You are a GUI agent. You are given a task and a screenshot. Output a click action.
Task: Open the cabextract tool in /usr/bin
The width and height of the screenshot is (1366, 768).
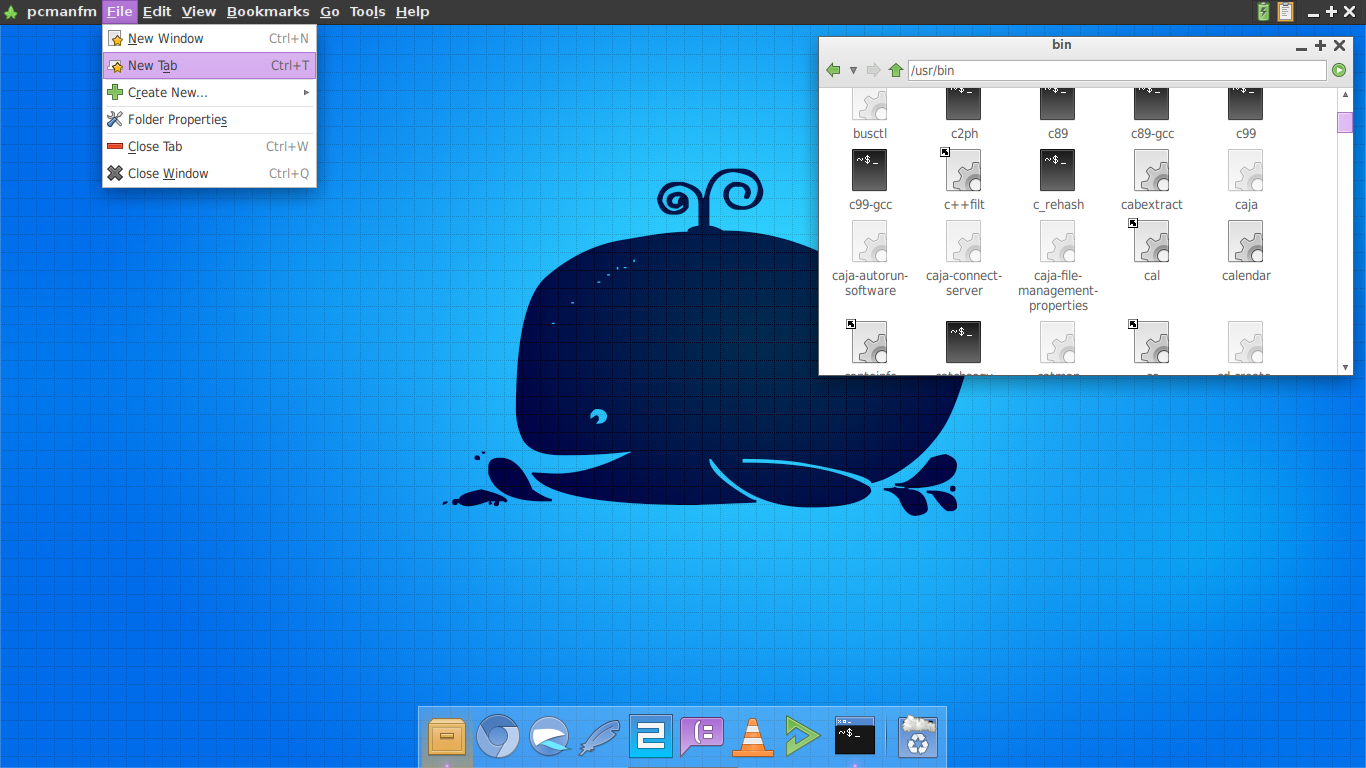(1151, 171)
